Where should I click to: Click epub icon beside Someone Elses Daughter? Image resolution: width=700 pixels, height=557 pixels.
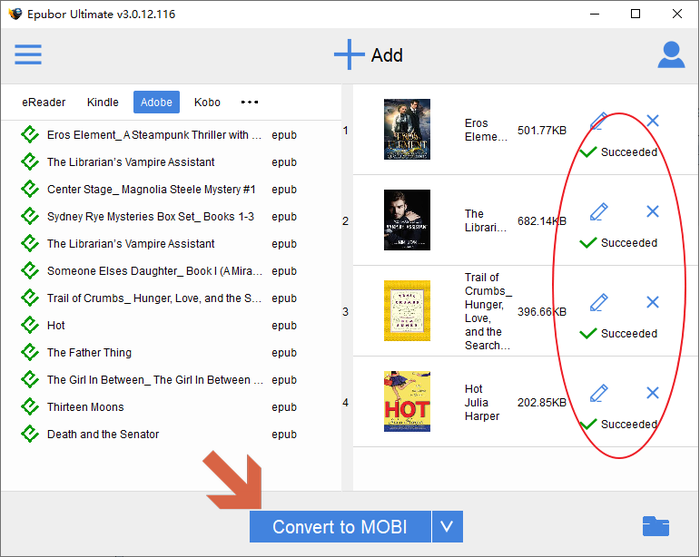click(30, 270)
